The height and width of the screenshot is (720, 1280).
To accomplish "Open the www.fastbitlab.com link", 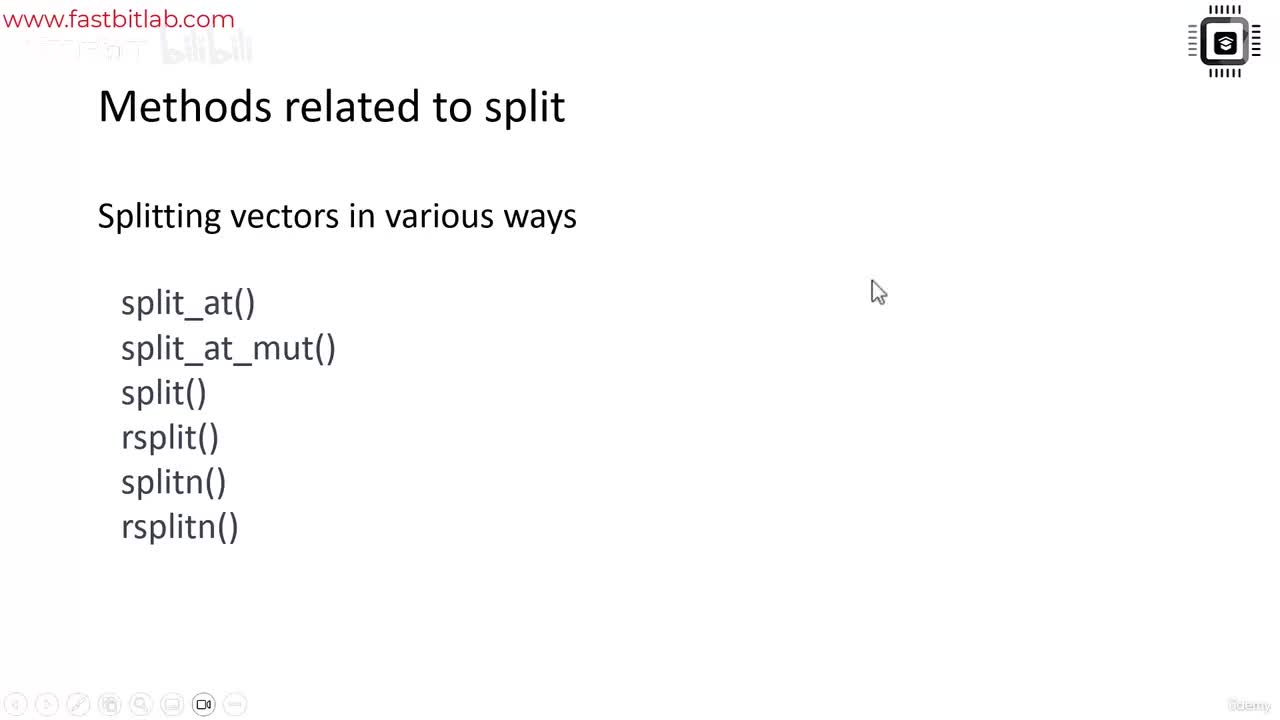I will click(x=119, y=19).
